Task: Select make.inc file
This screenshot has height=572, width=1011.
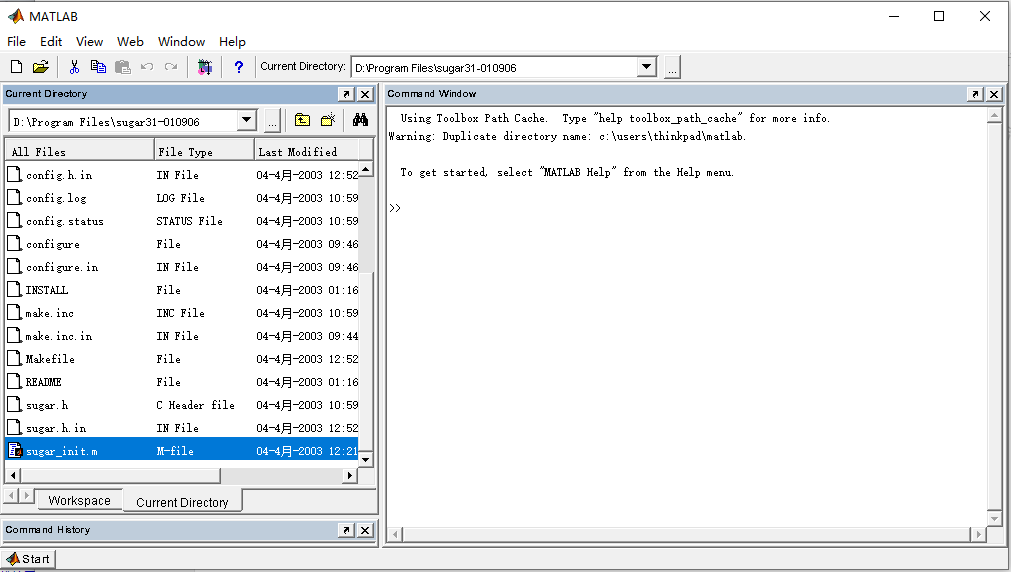Action: coord(182,313)
